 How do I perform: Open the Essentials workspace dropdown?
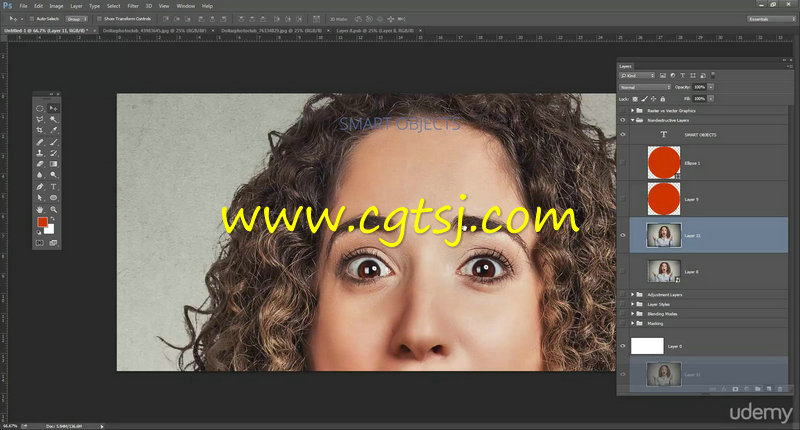coord(771,19)
